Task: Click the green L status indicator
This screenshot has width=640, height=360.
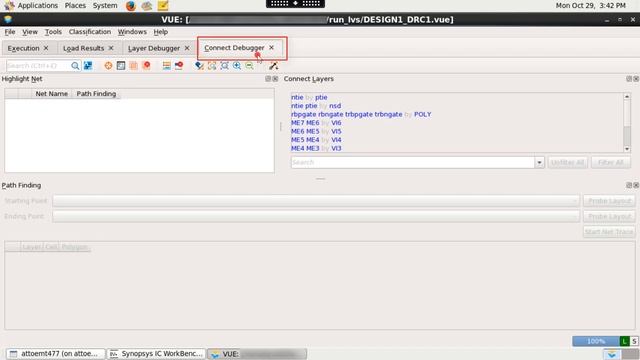Action: [x=624, y=341]
